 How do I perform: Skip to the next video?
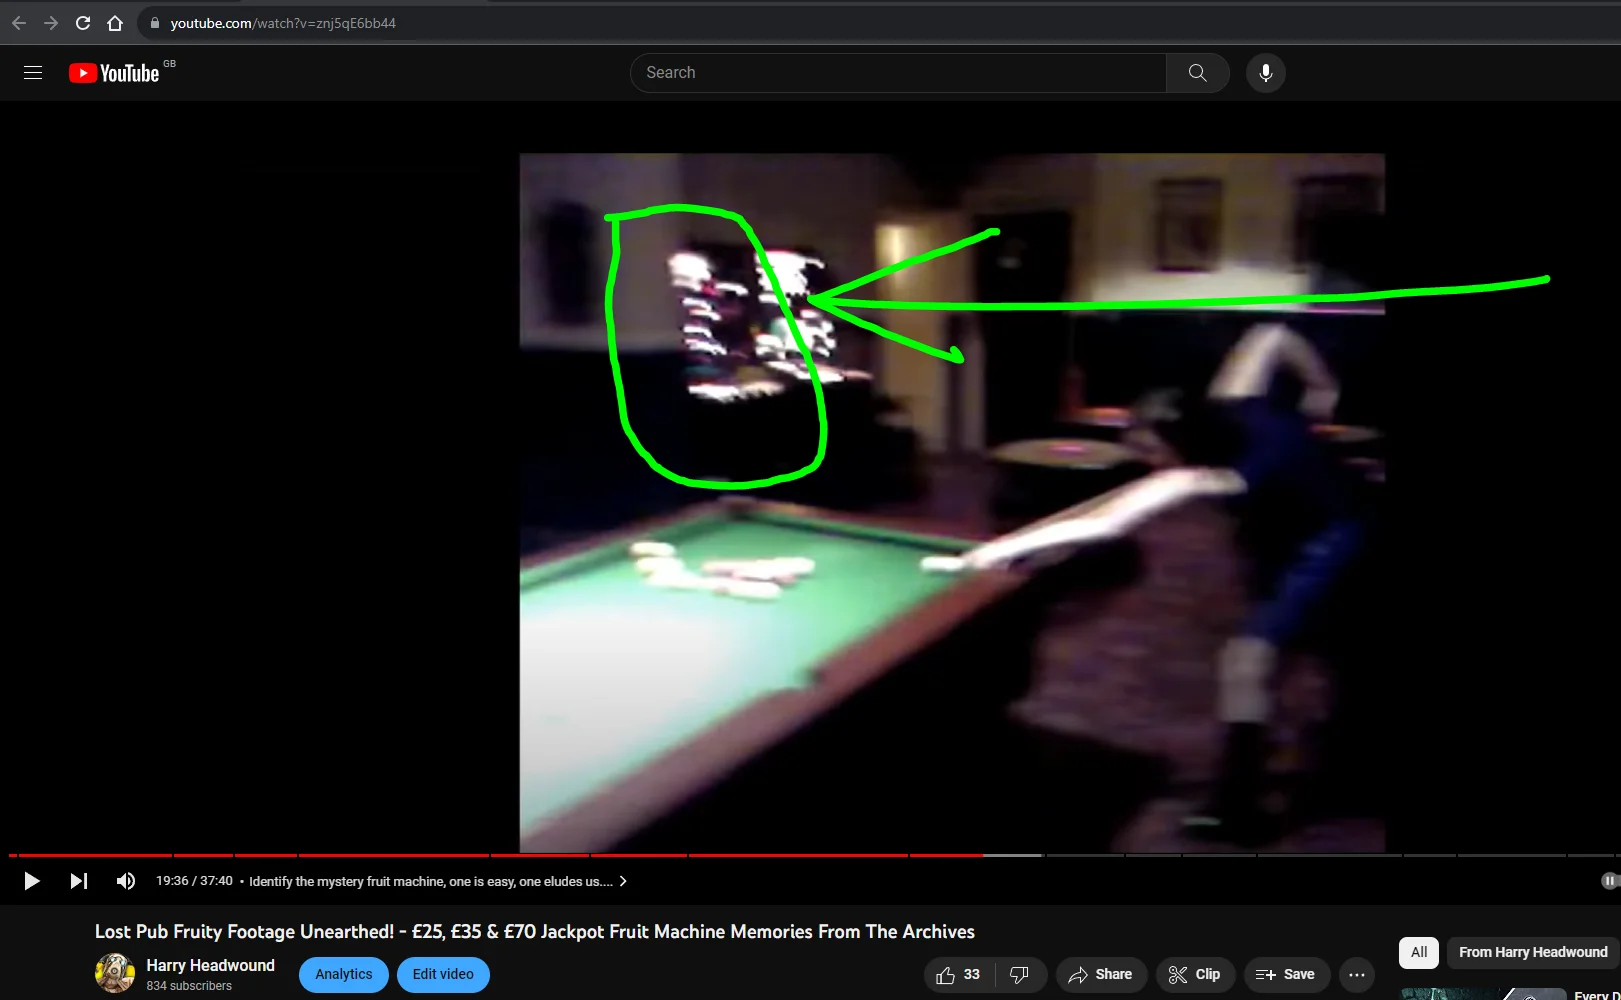[78, 881]
